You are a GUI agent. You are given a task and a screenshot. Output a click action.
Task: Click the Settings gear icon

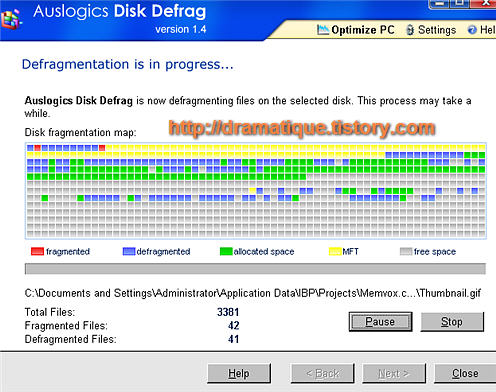(x=410, y=30)
